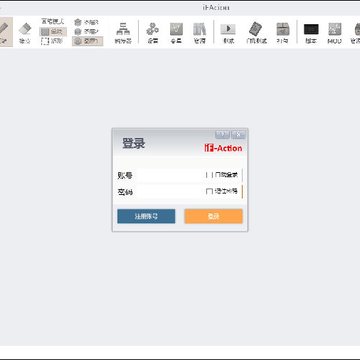The image size is (360, 360).
Task: Select the pencil drawing tool
Action: [5, 32]
